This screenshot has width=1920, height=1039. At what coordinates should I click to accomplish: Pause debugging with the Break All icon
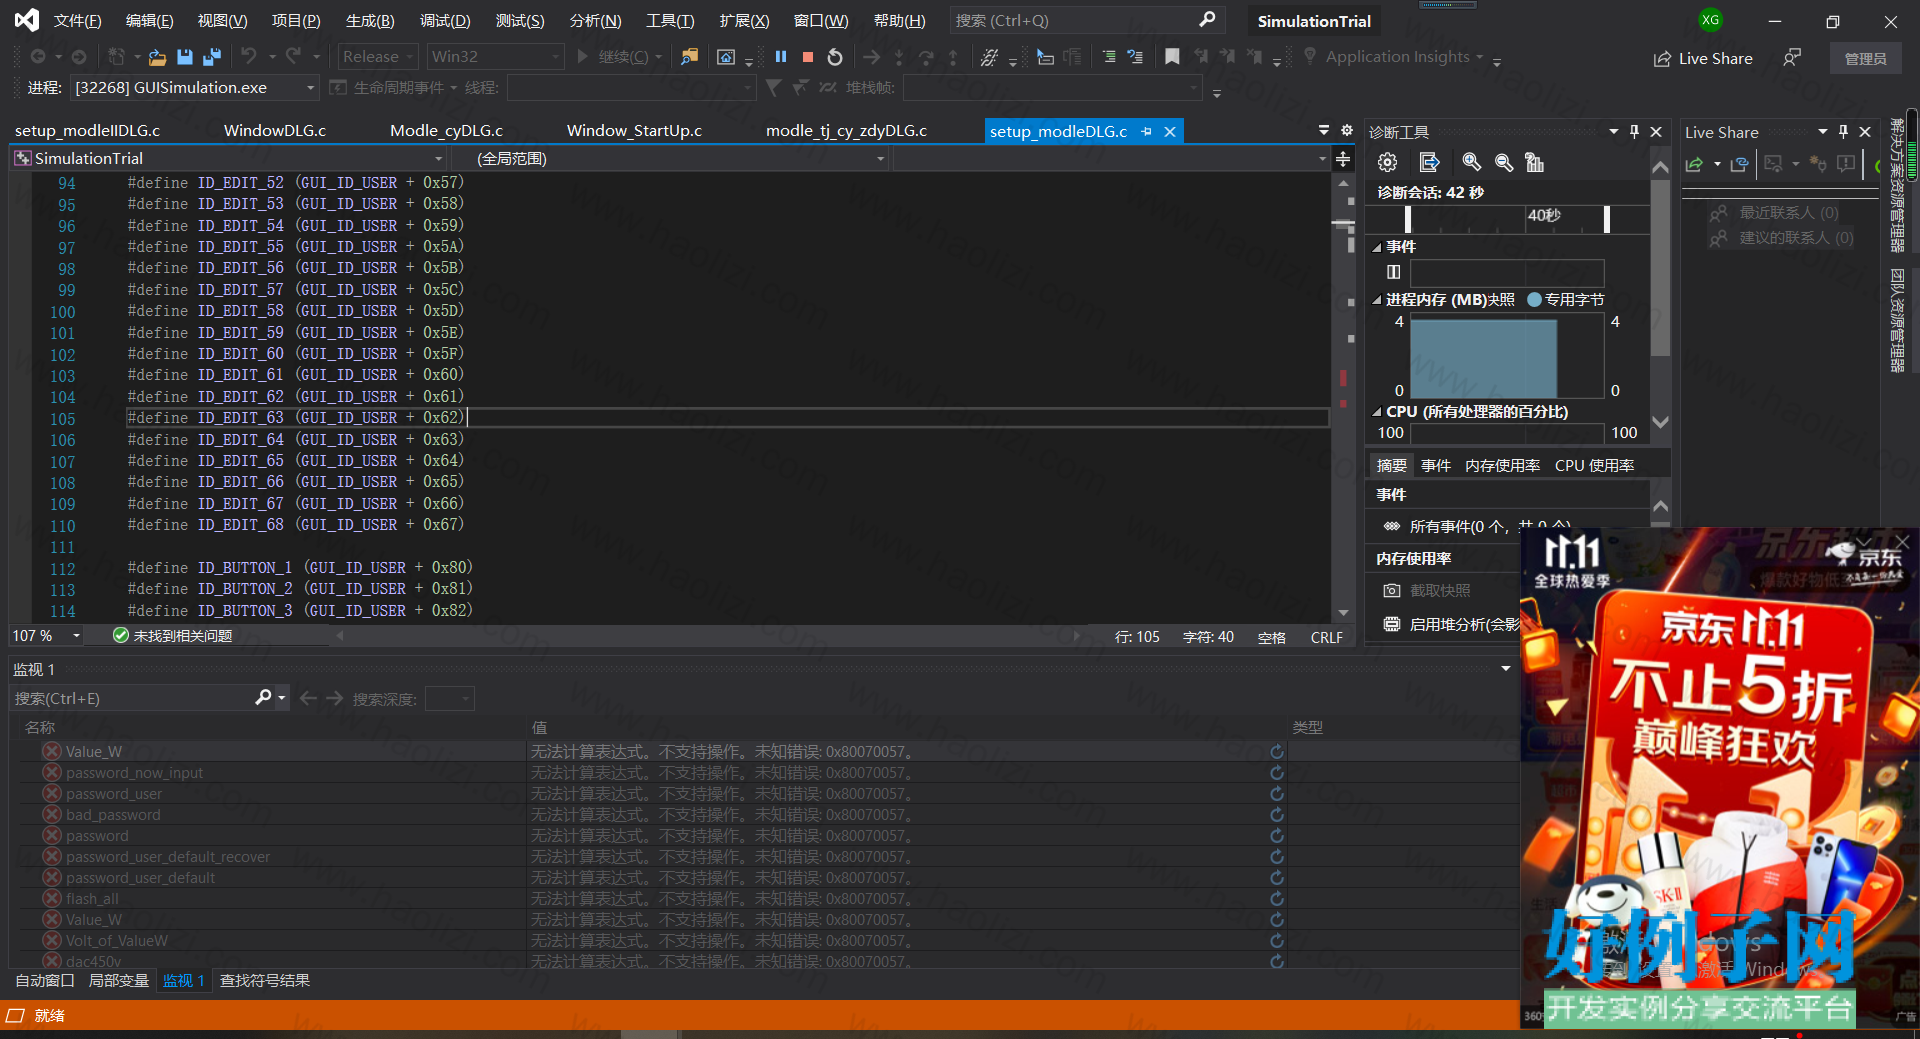781,57
